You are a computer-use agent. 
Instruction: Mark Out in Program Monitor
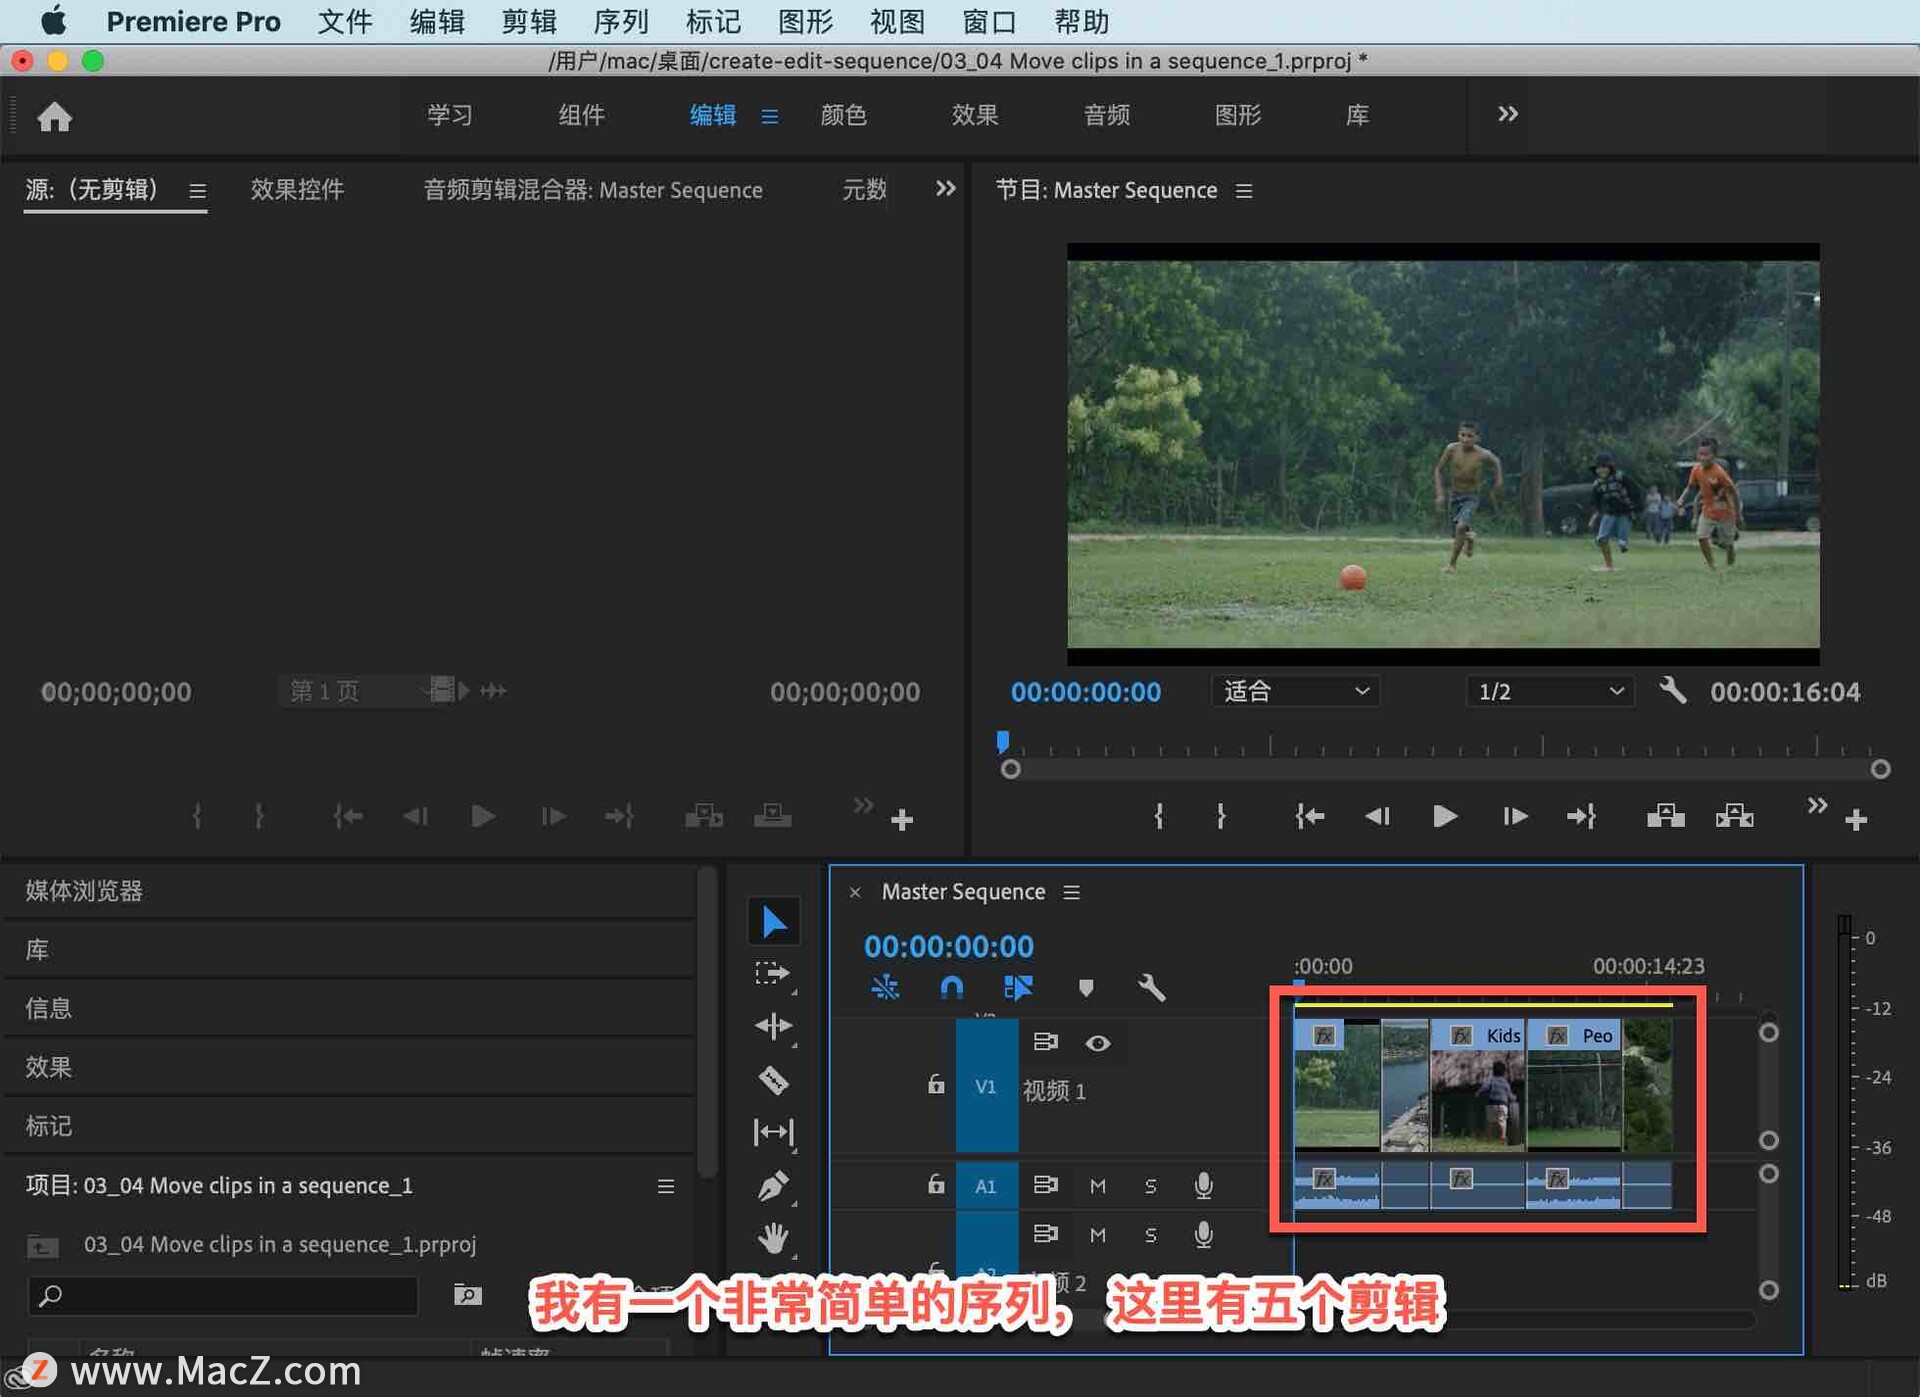coord(1221,817)
